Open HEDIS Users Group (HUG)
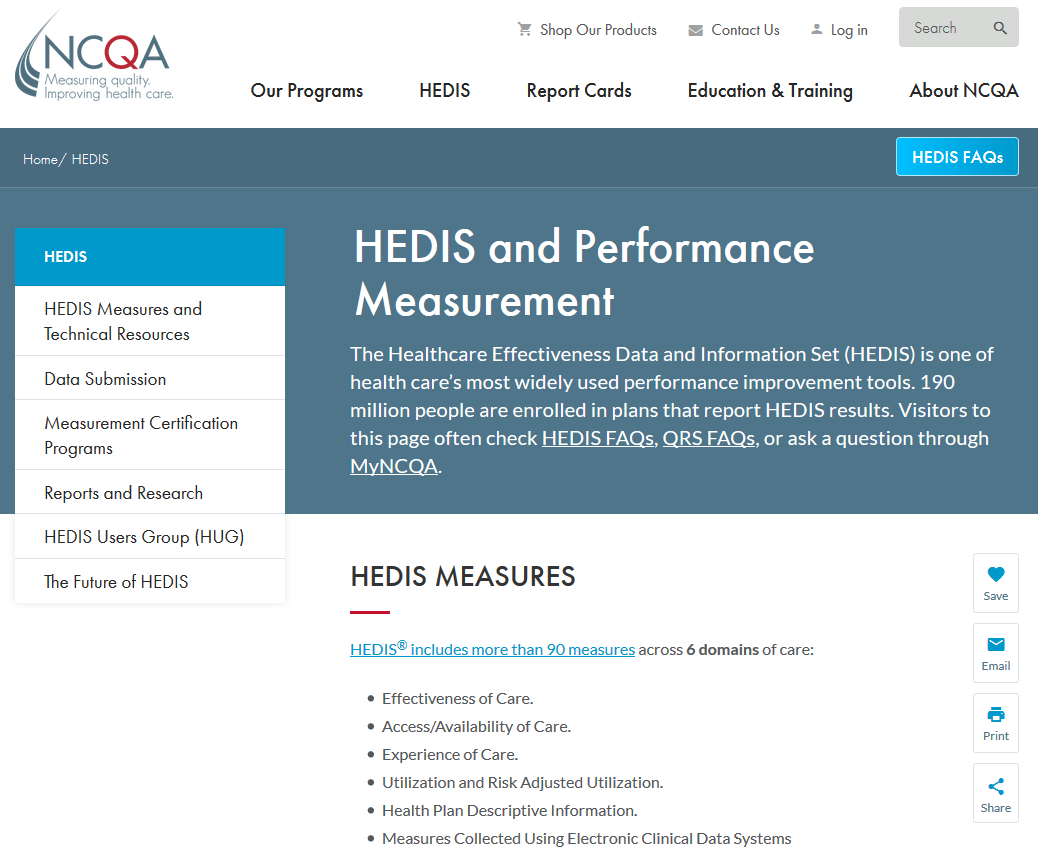Viewport: 1038px width, 867px height. pyautogui.click(x=150, y=537)
